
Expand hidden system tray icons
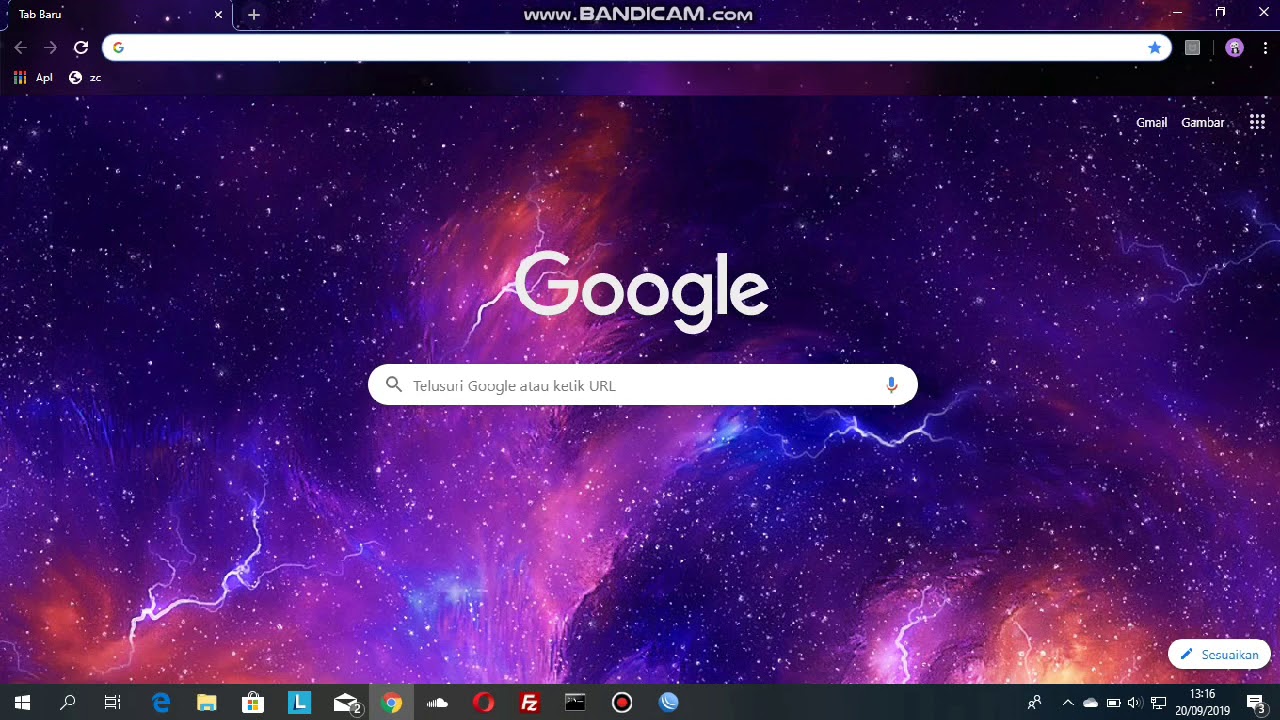click(1067, 703)
